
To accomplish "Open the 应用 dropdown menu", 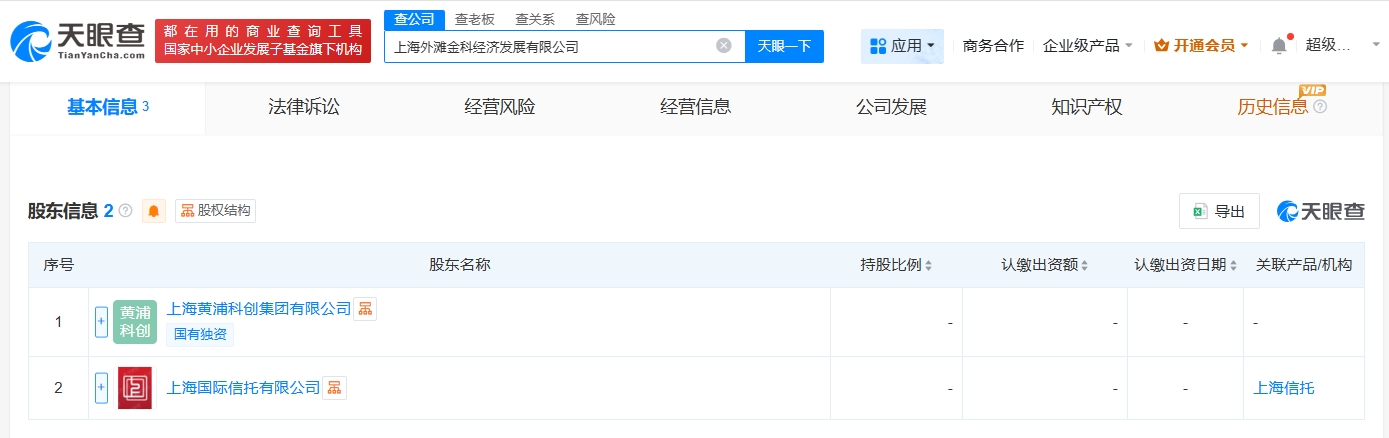I will pos(902,46).
